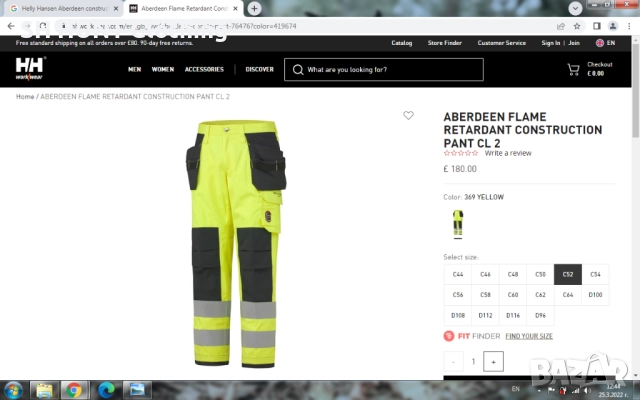Open the MEN menu

[x=134, y=69]
